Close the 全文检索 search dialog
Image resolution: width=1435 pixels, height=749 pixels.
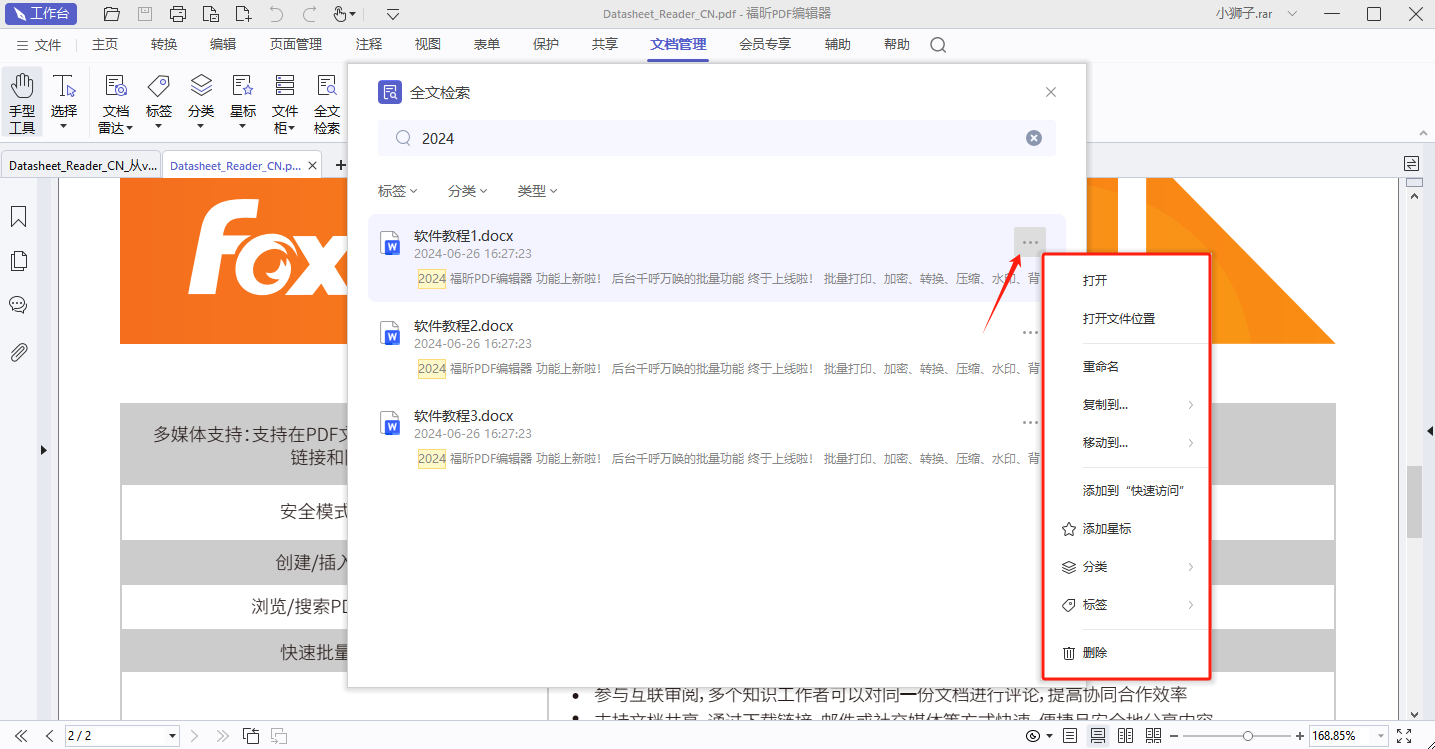1051,92
